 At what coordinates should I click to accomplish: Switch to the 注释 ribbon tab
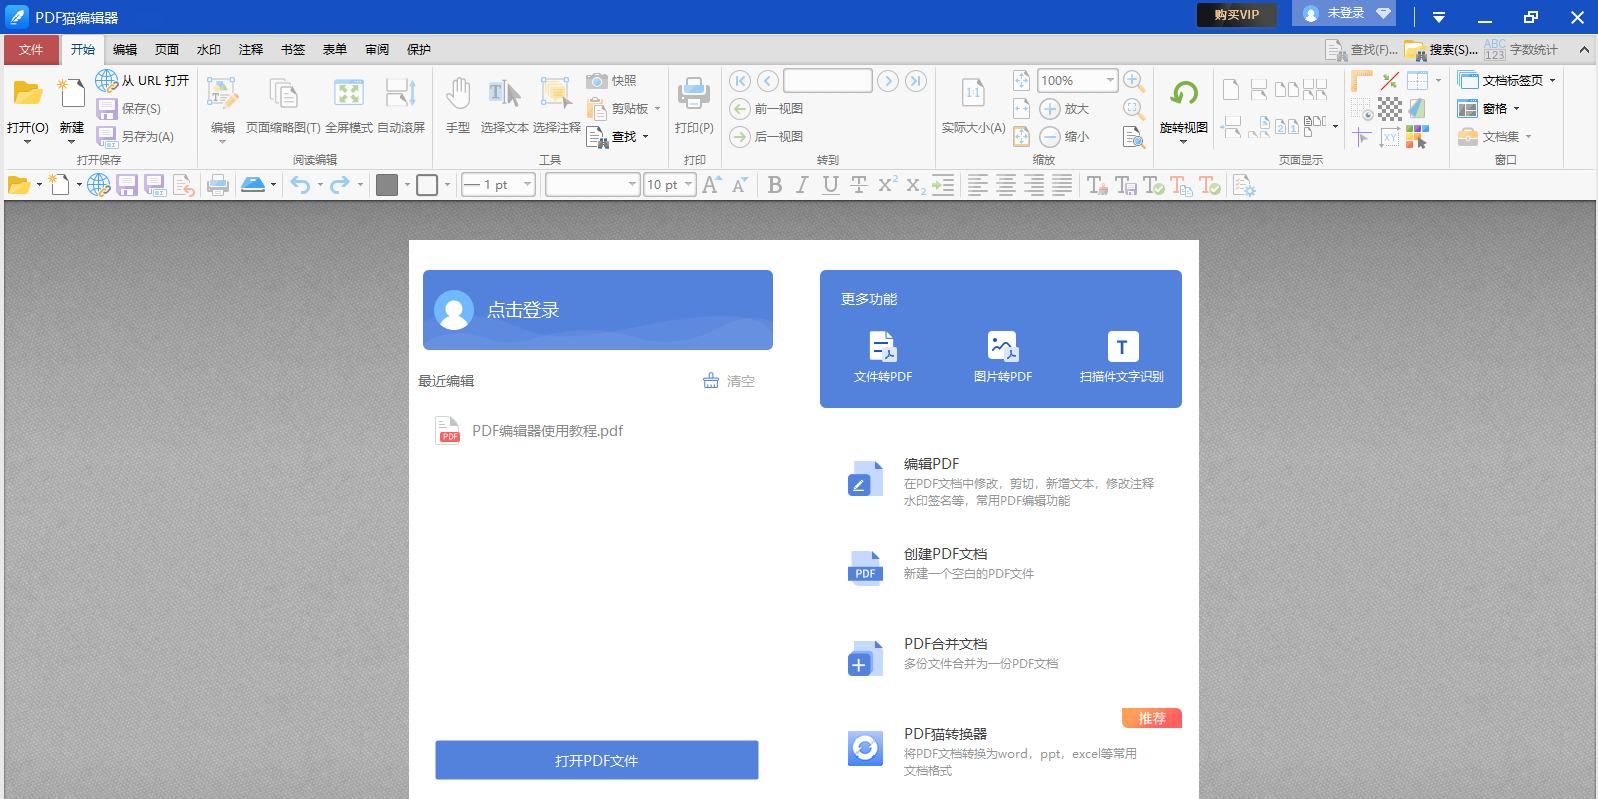(250, 50)
